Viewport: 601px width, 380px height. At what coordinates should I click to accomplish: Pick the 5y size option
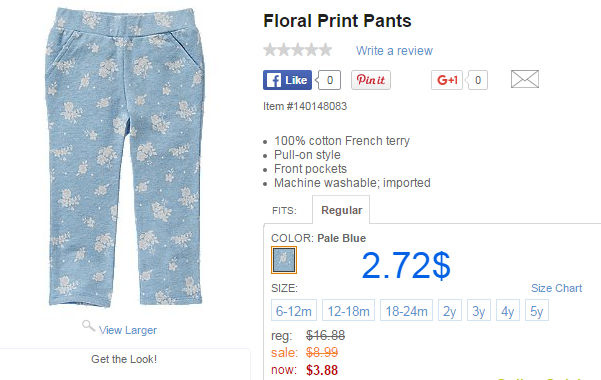pyautogui.click(x=537, y=310)
